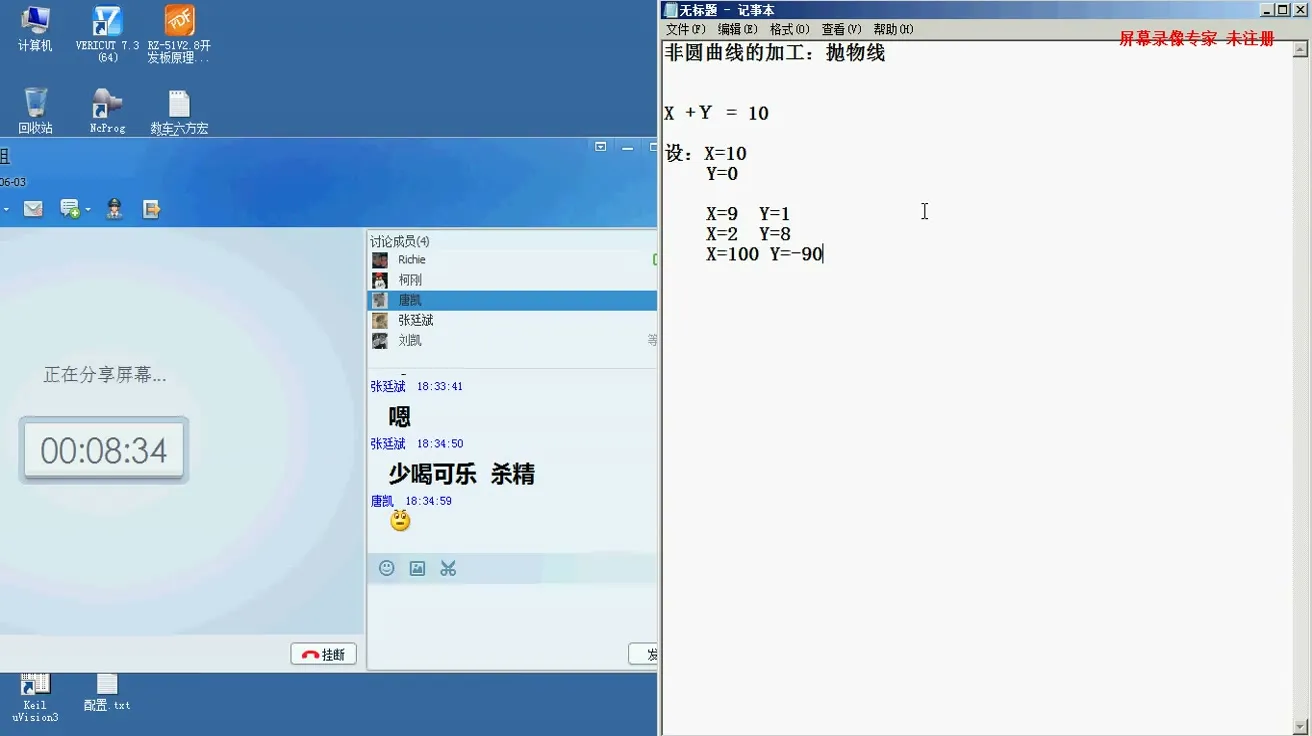Open the 查看 menu in Notepad
The image size is (1312, 736).
[840, 29]
